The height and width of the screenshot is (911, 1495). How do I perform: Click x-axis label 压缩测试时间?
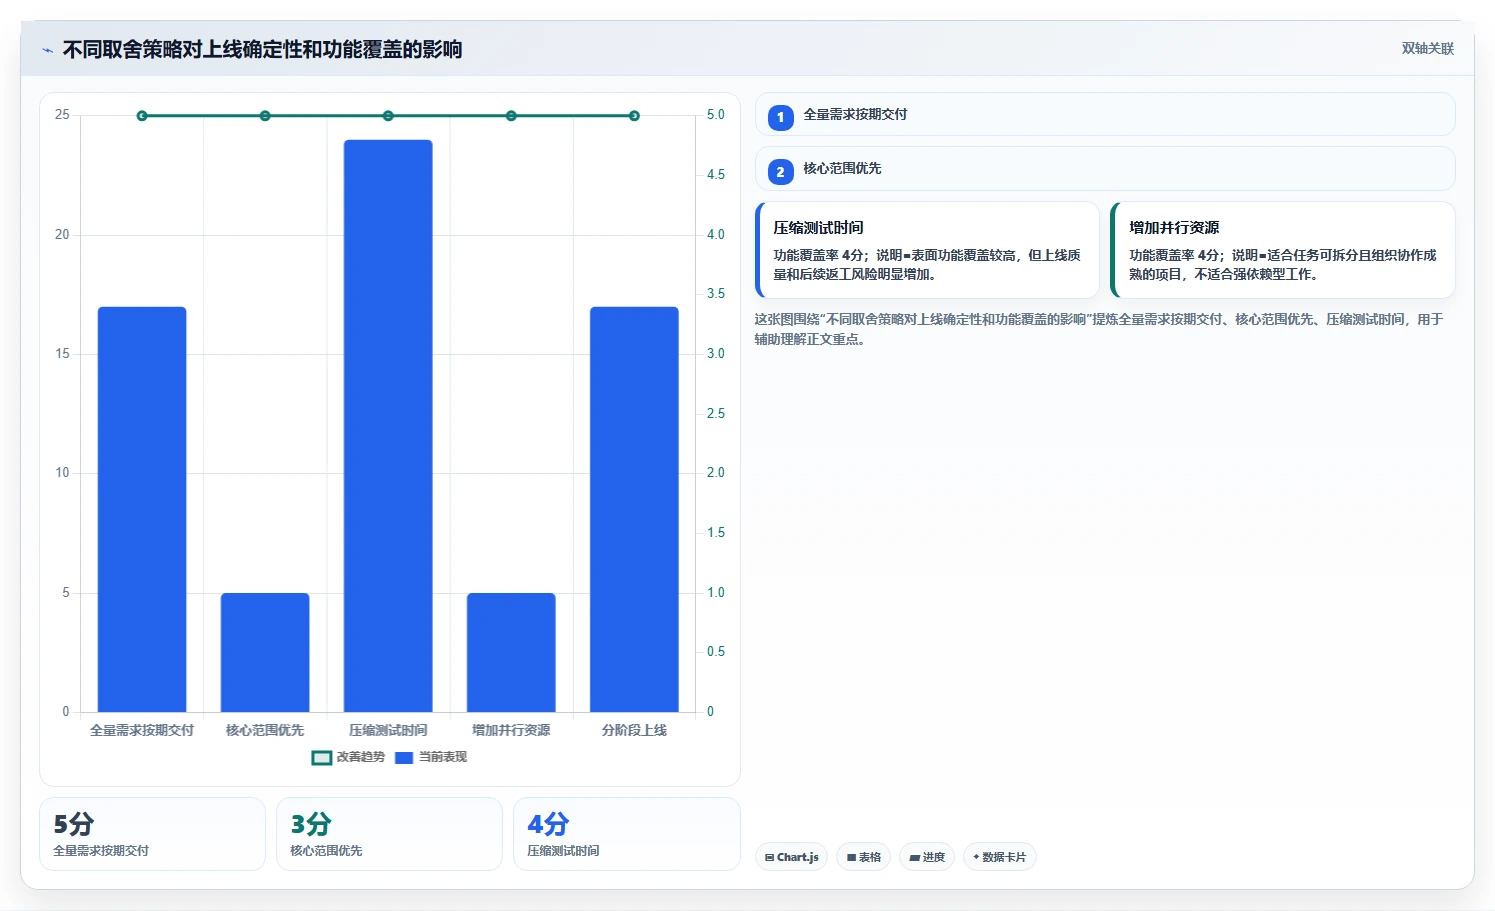[388, 730]
